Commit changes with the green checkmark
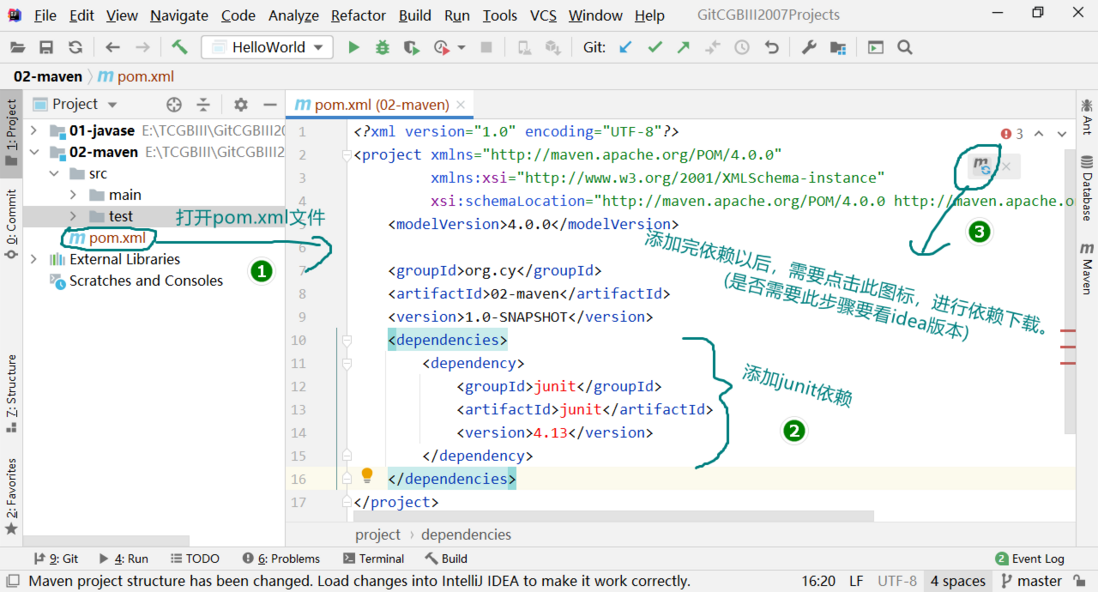Screen dimensions: 1098x592 click(655, 47)
